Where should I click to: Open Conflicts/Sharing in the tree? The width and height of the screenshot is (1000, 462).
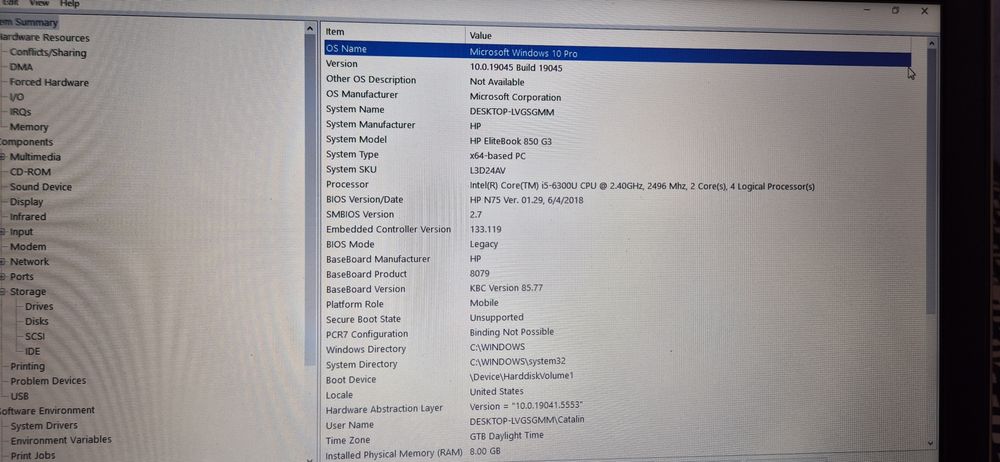click(x=48, y=53)
